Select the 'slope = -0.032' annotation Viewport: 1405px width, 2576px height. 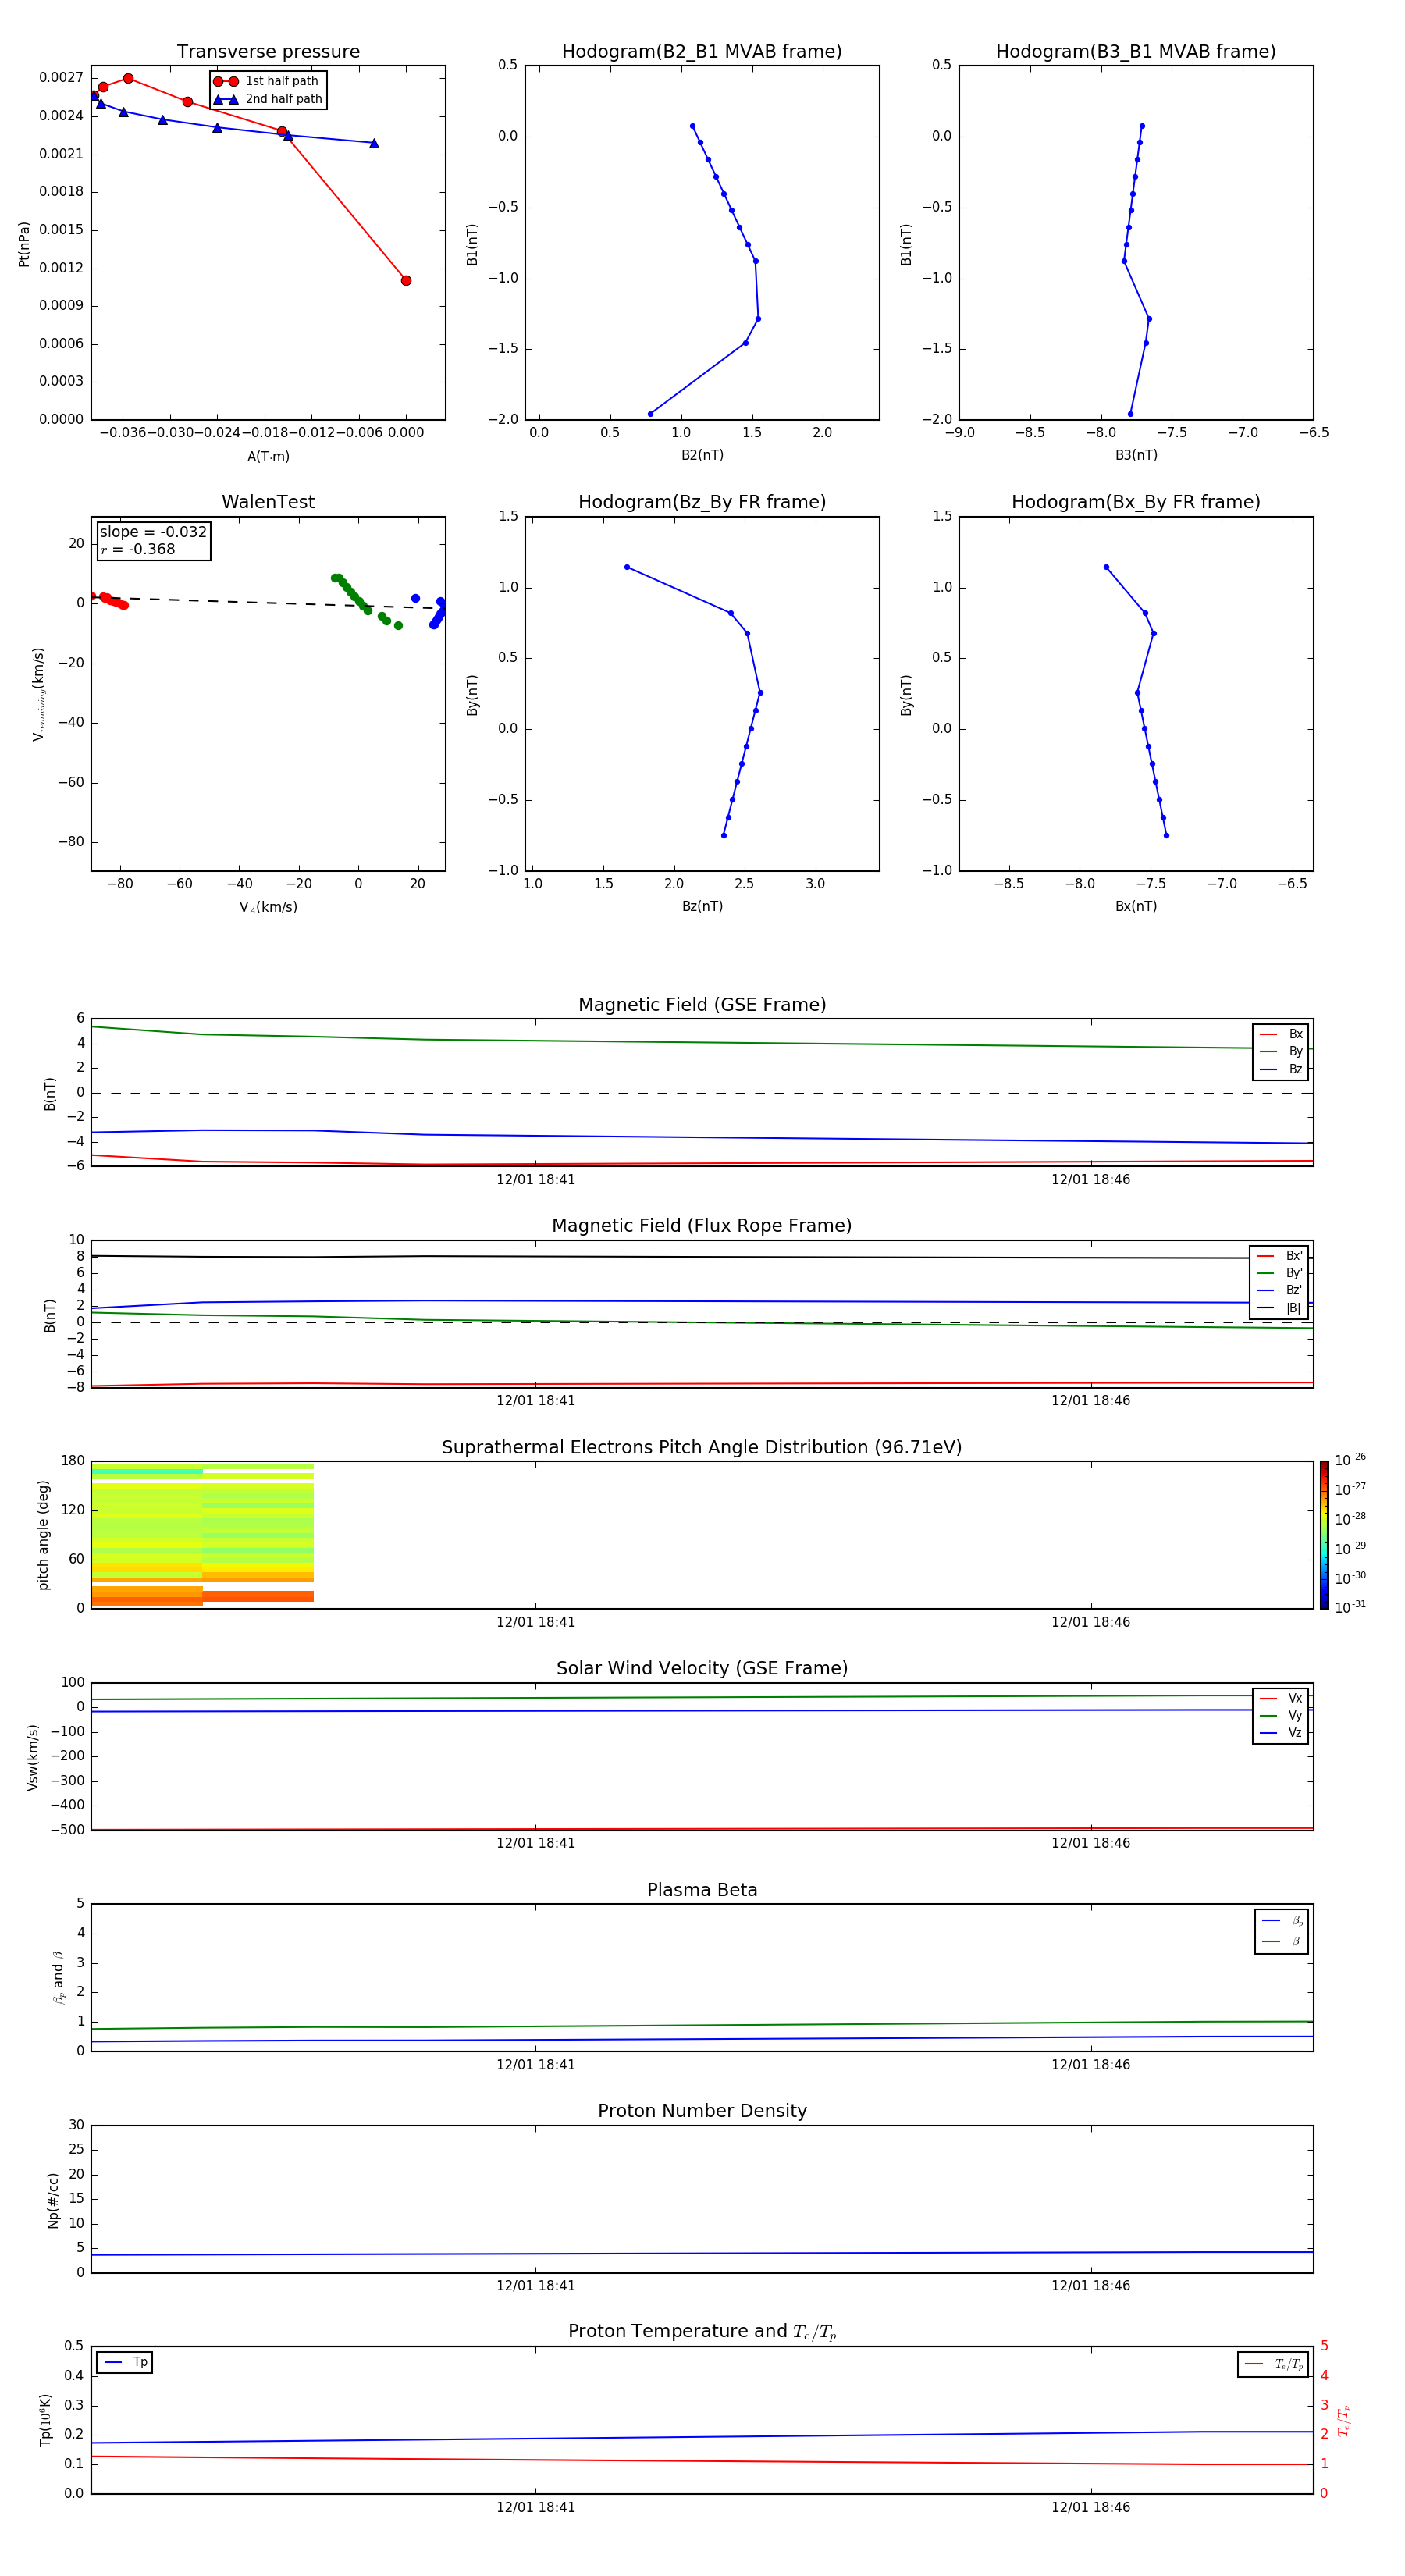[x=153, y=532]
